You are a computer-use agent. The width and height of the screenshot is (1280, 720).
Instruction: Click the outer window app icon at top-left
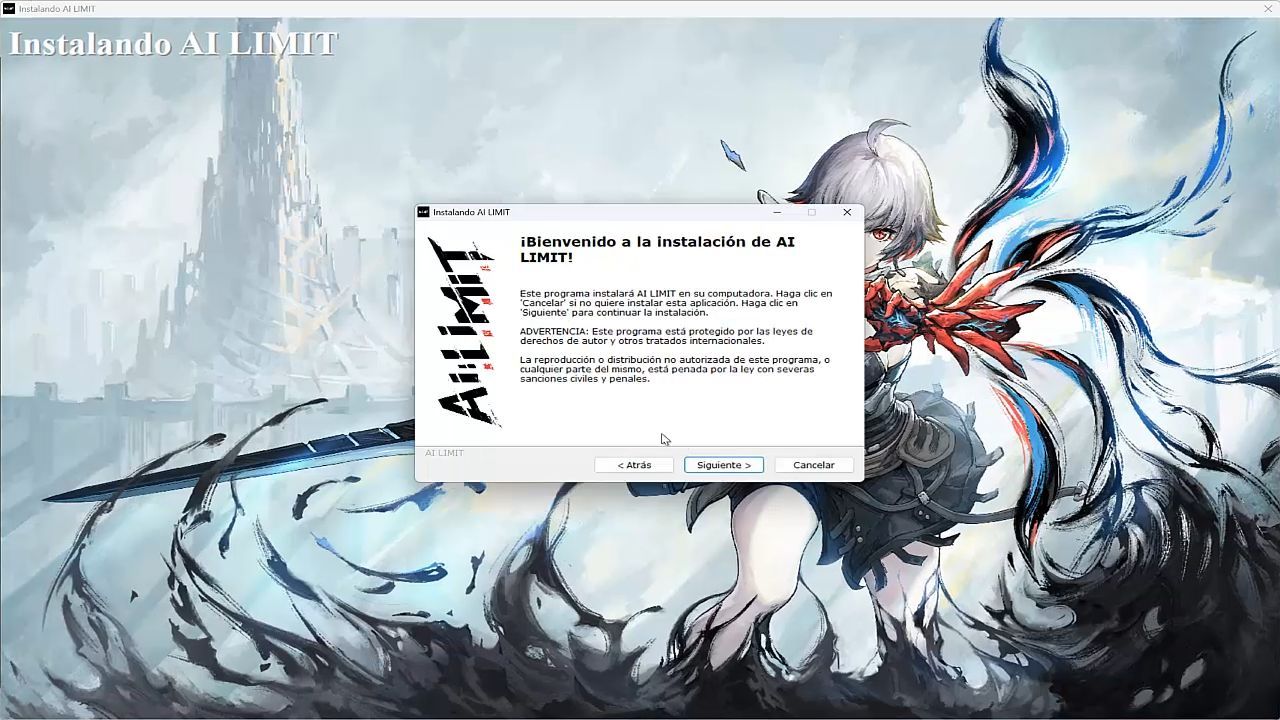(x=9, y=9)
